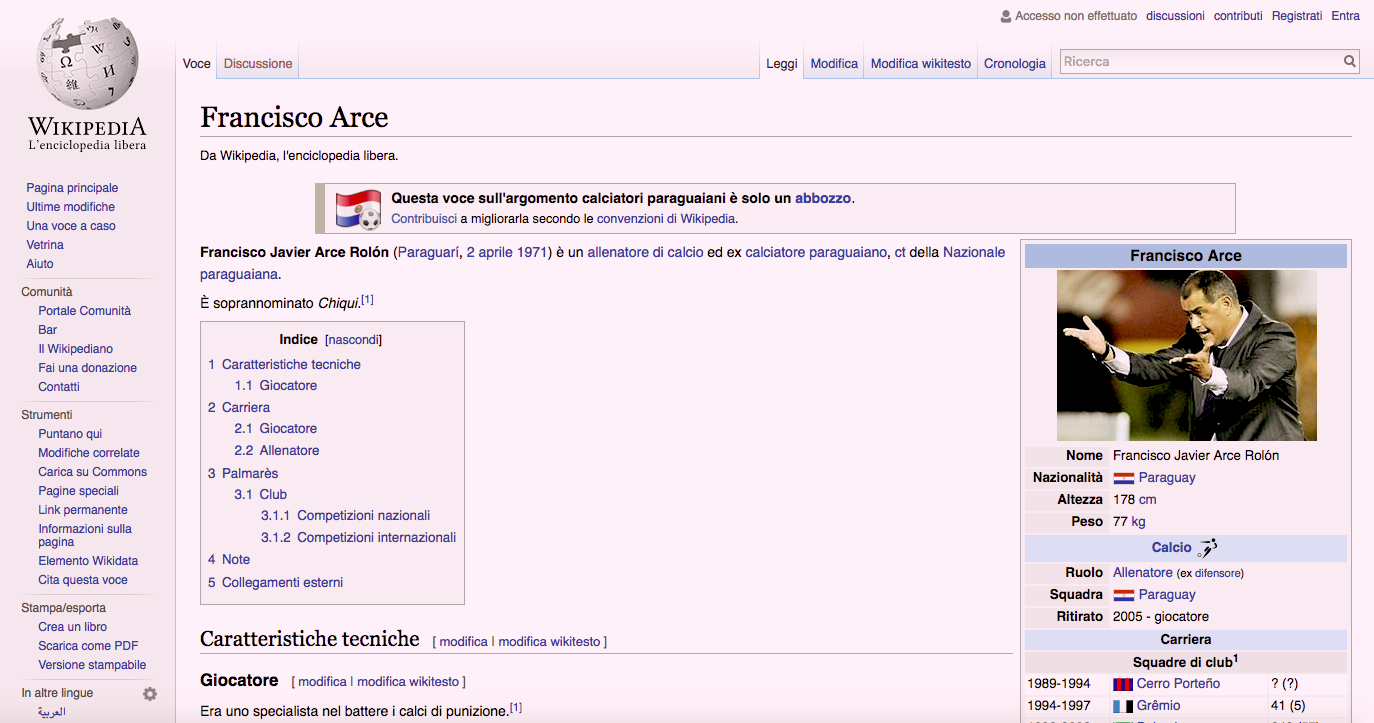Click modifica next to Caratteristiche tecniche heading

464,642
